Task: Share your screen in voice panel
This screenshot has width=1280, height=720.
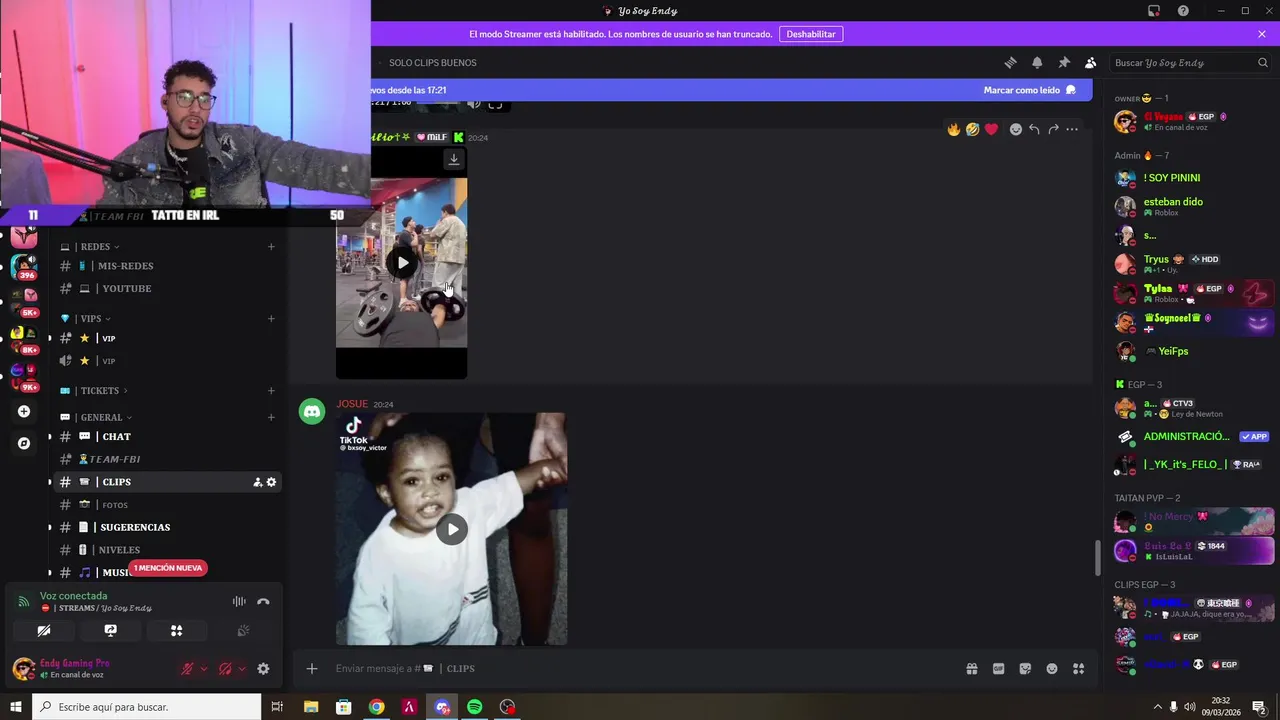Action: point(110,630)
